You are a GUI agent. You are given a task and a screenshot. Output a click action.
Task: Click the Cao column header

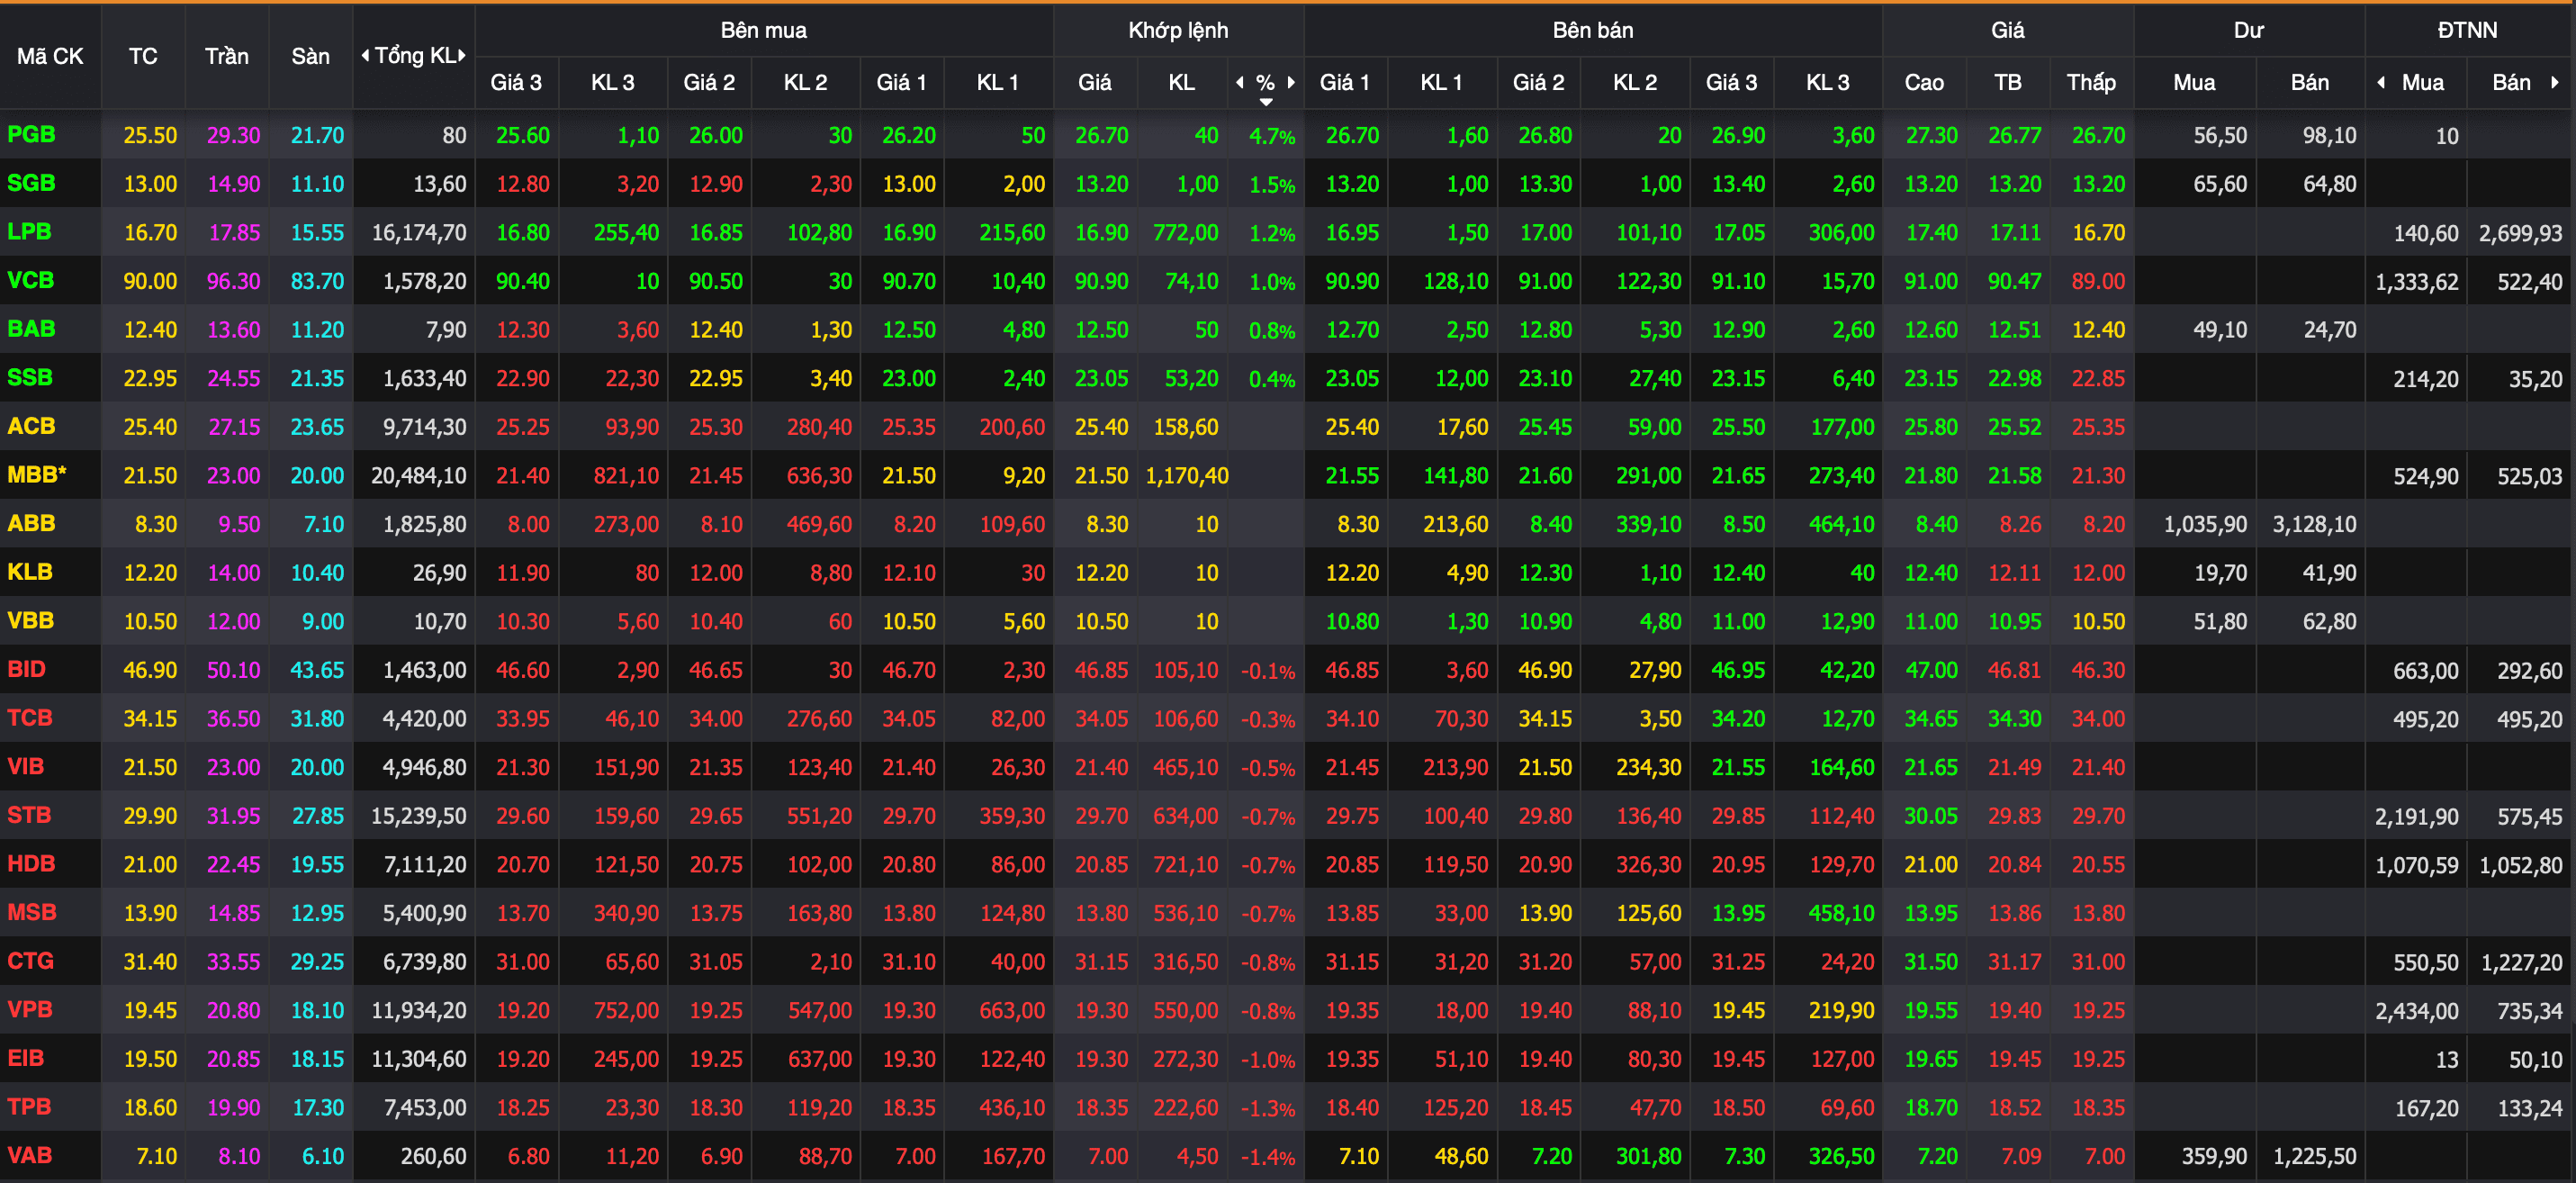pos(1924,83)
